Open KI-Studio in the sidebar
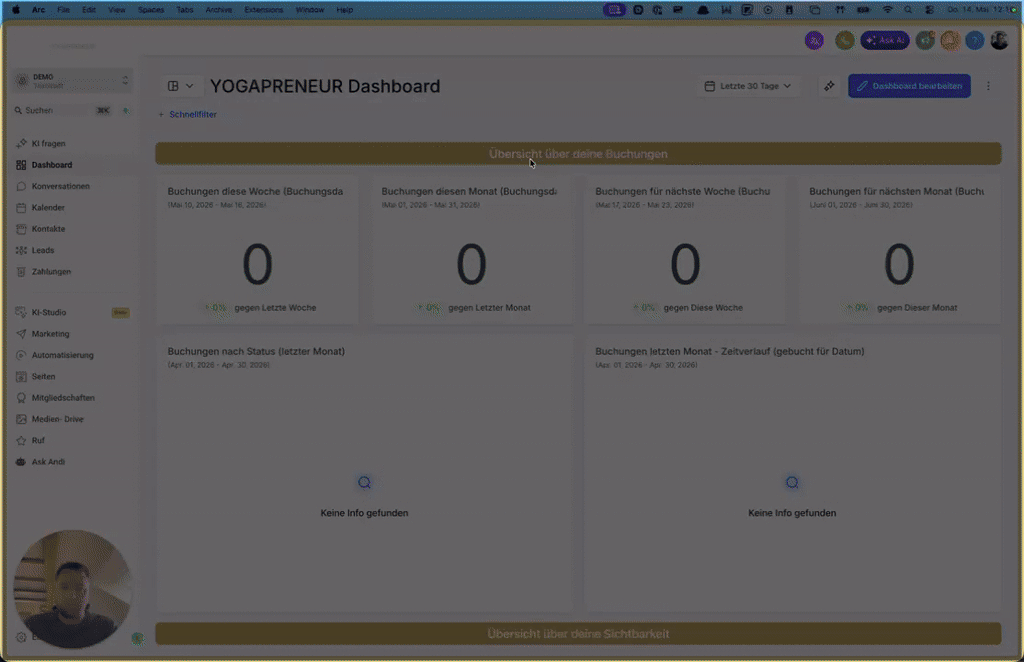The height and width of the screenshot is (662, 1024). (x=49, y=313)
